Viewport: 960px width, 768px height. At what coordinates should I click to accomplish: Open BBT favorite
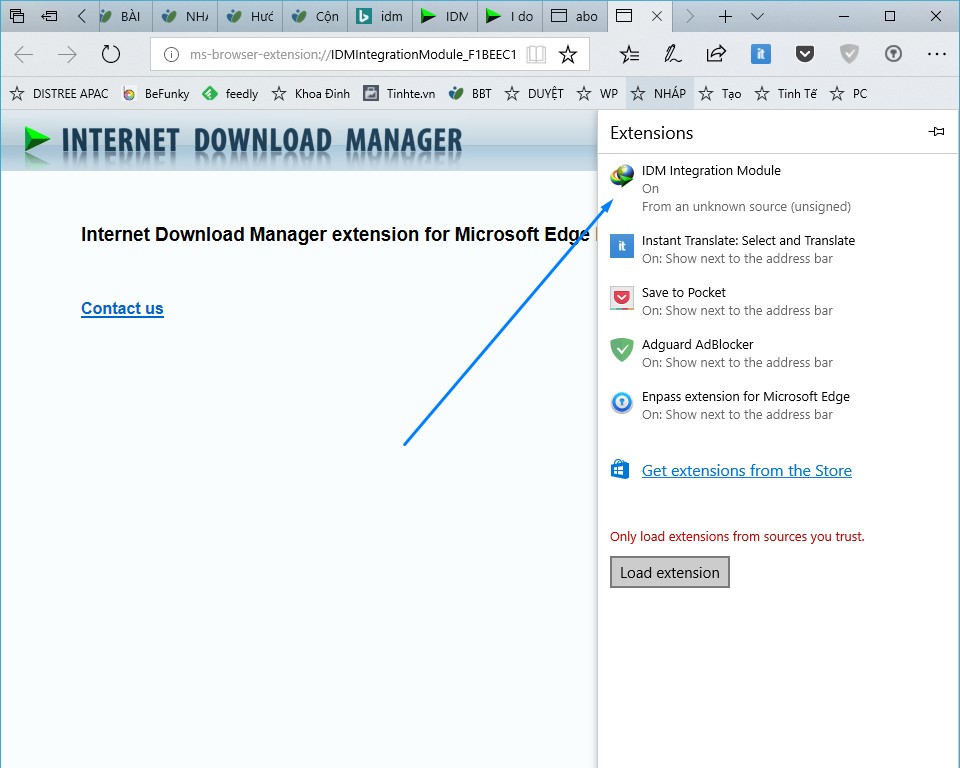tap(470, 94)
